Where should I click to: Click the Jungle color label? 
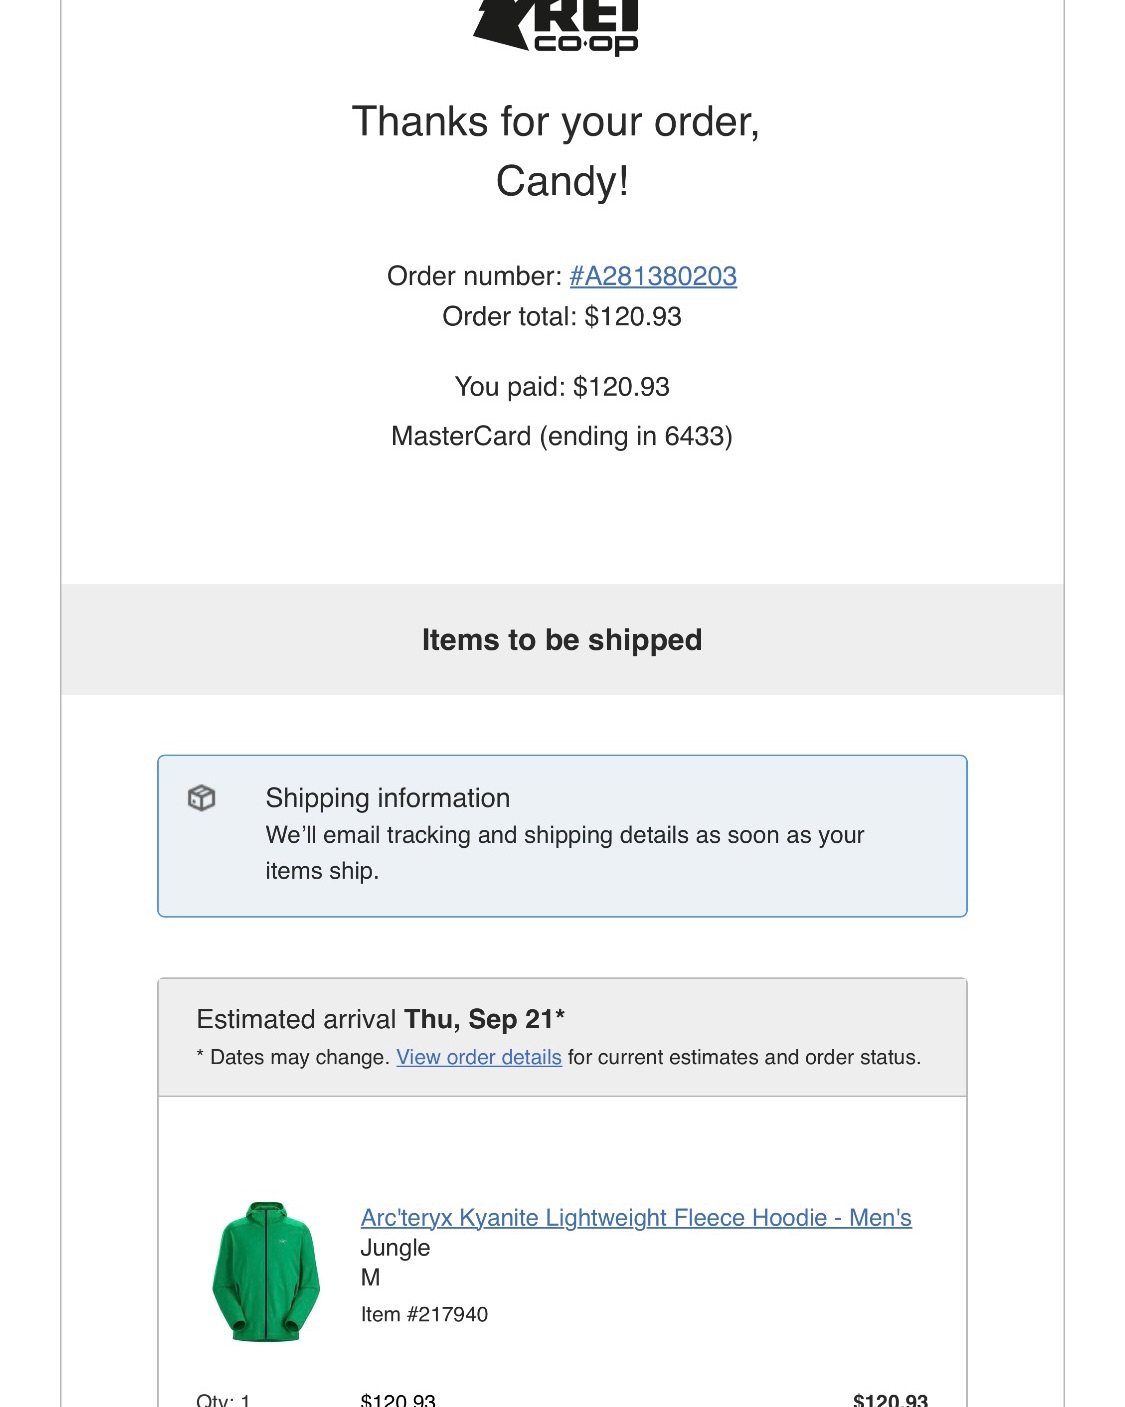click(x=395, y=1247)
